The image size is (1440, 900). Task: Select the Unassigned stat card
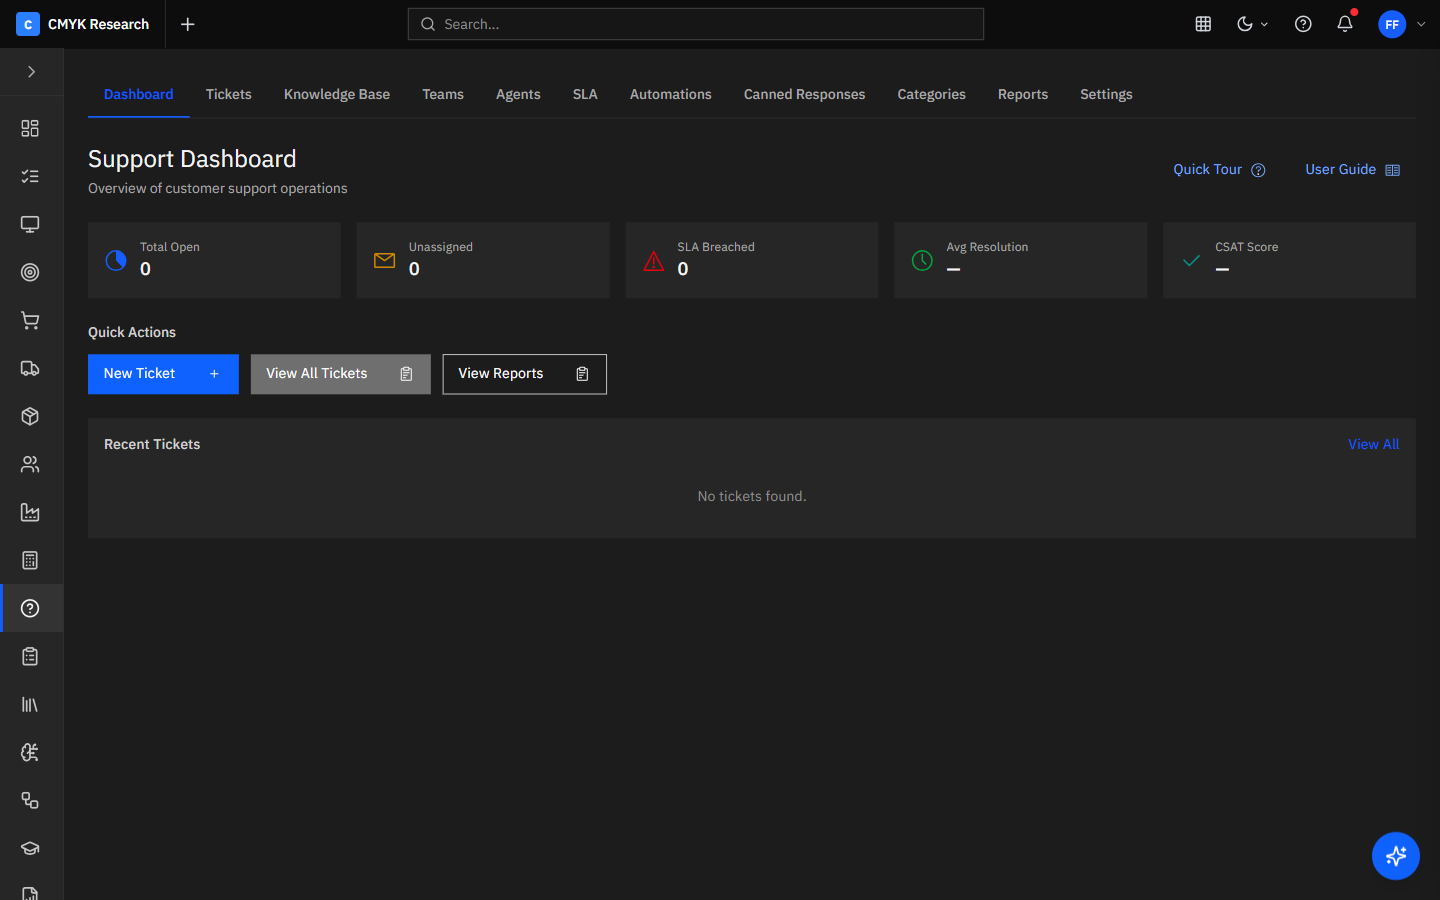(483, 260)
